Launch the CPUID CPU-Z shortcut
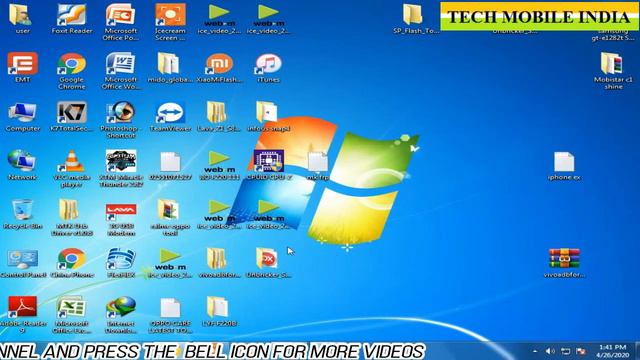The height and width of the screenshot is (360, 640). pyautogui.click(x=269, y=162)
